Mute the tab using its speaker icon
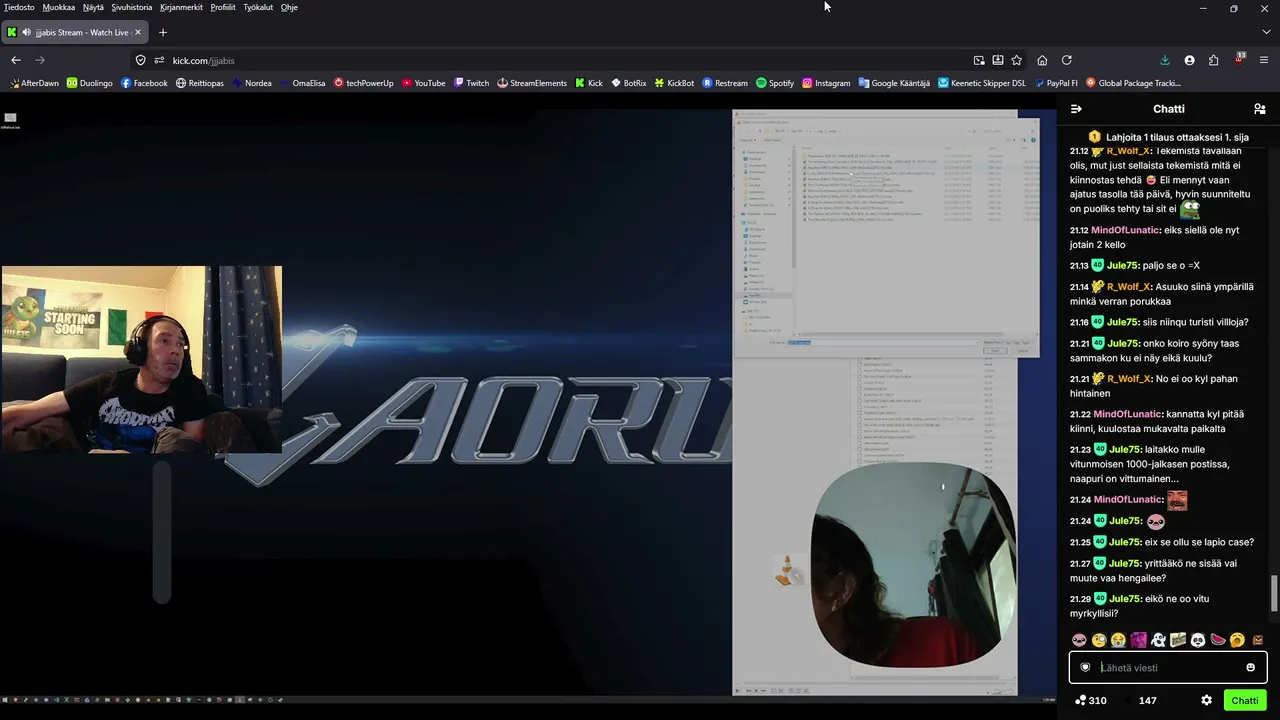Viewport: 1280px width, 720px height. [26, 32]
